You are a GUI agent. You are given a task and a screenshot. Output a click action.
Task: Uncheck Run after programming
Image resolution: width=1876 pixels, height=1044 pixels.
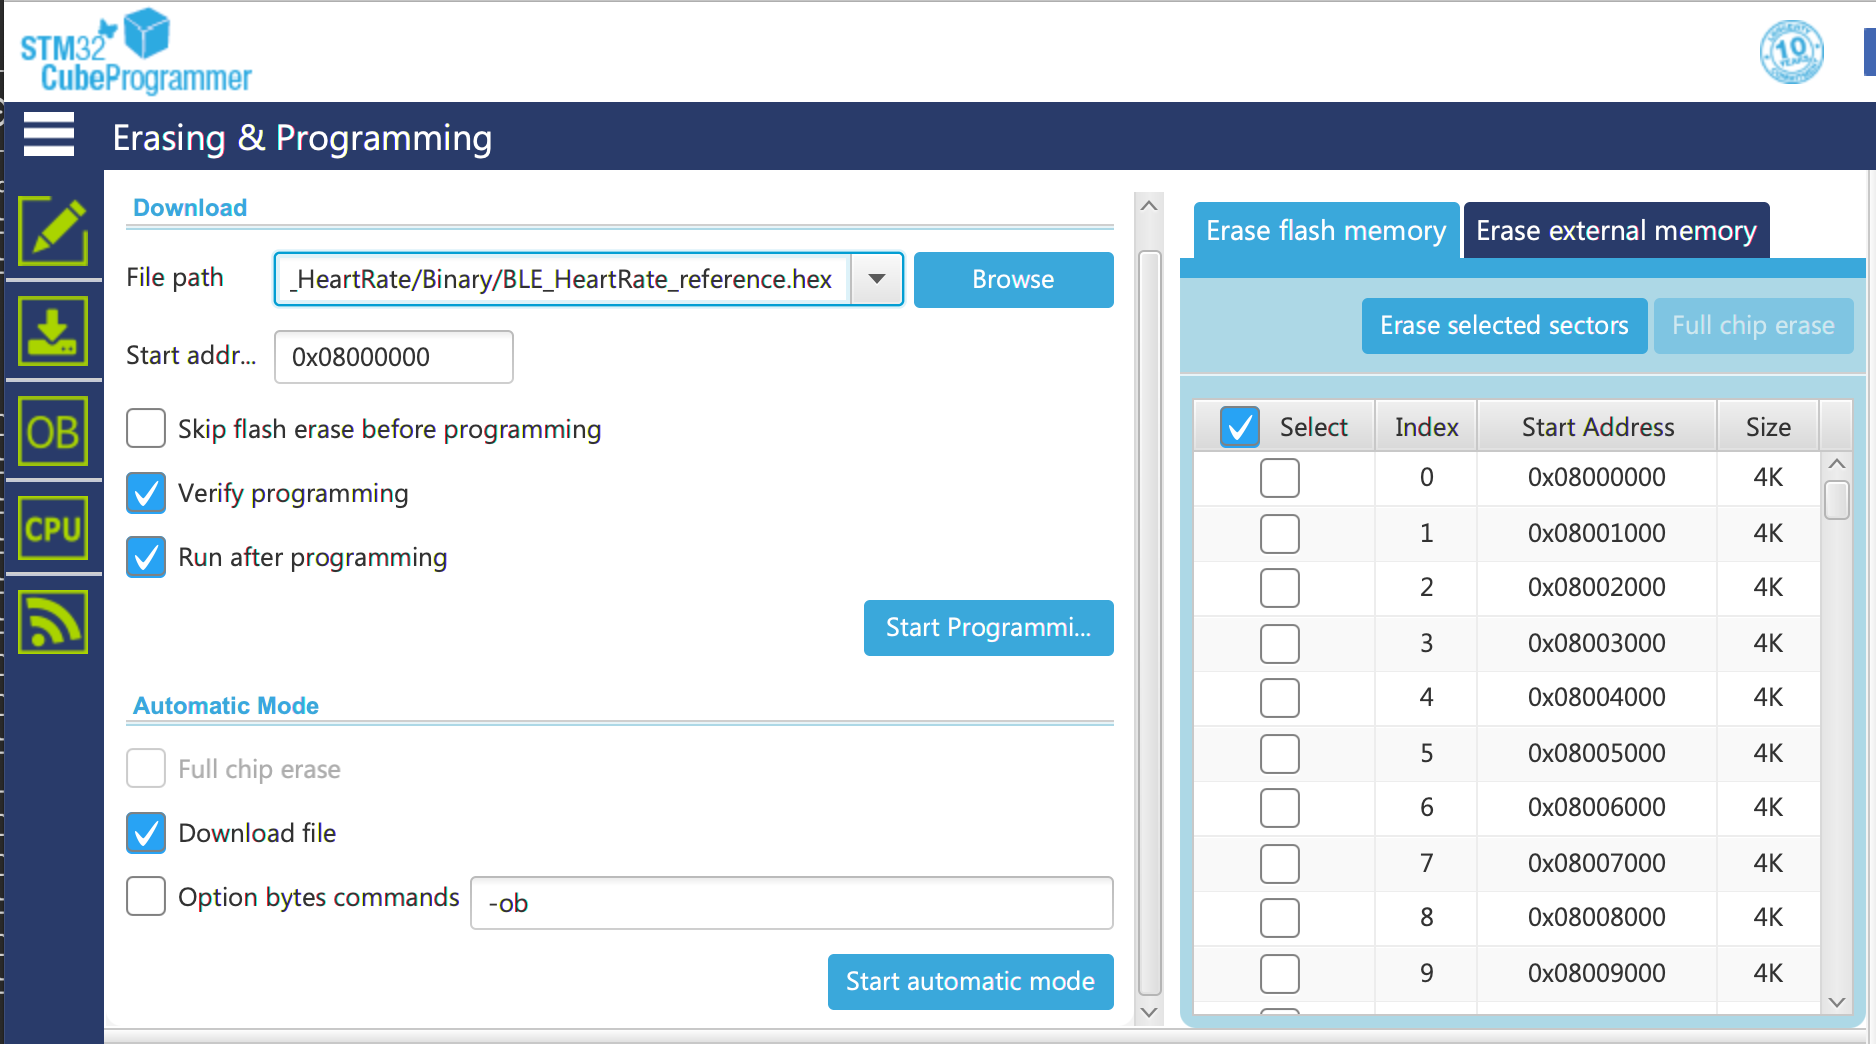coord(145,557)
